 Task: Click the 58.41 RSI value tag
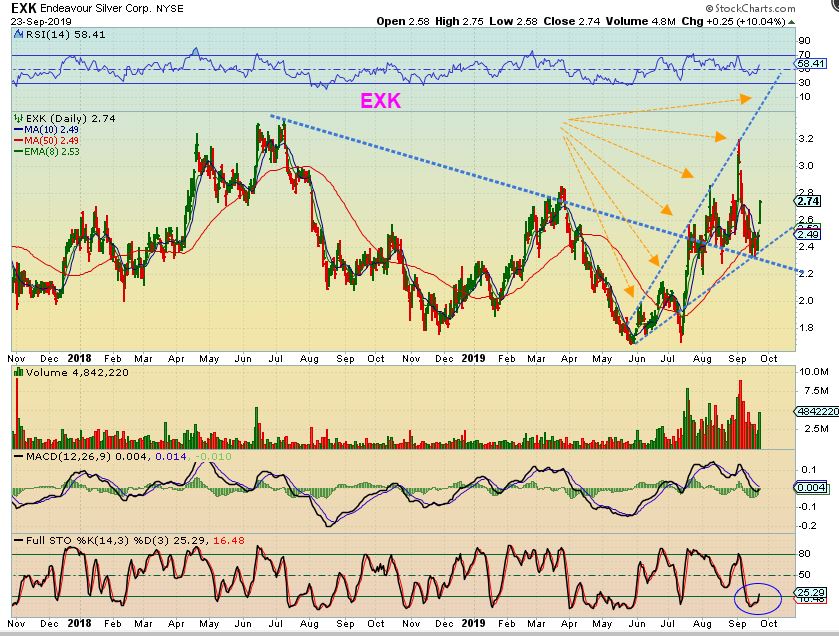point(811,64)
